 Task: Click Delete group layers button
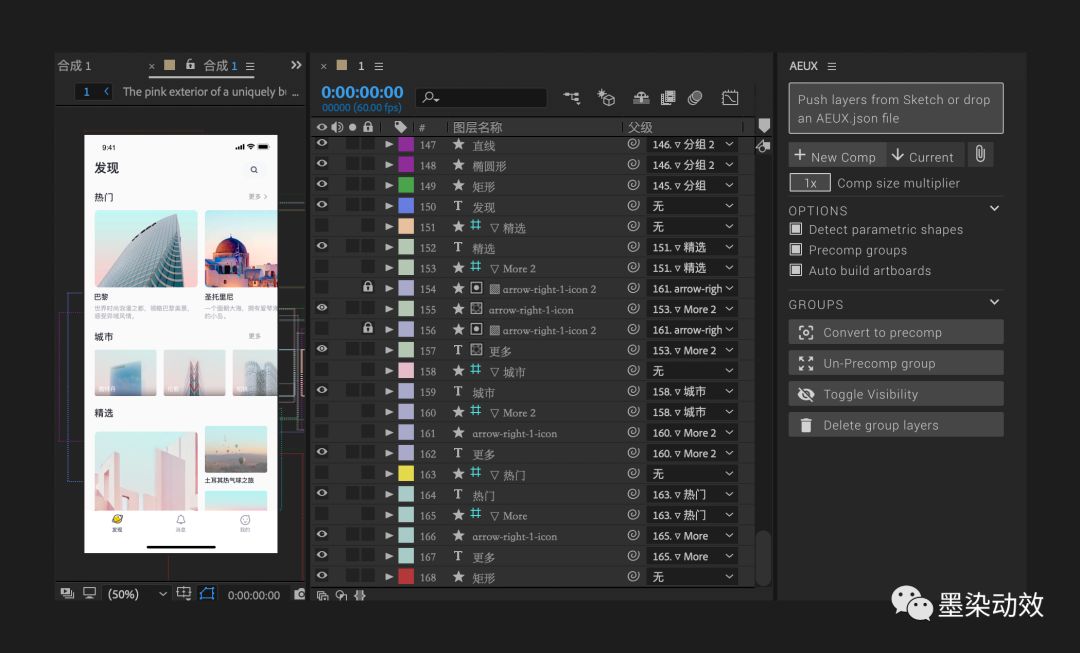click(x=895, y=425)
